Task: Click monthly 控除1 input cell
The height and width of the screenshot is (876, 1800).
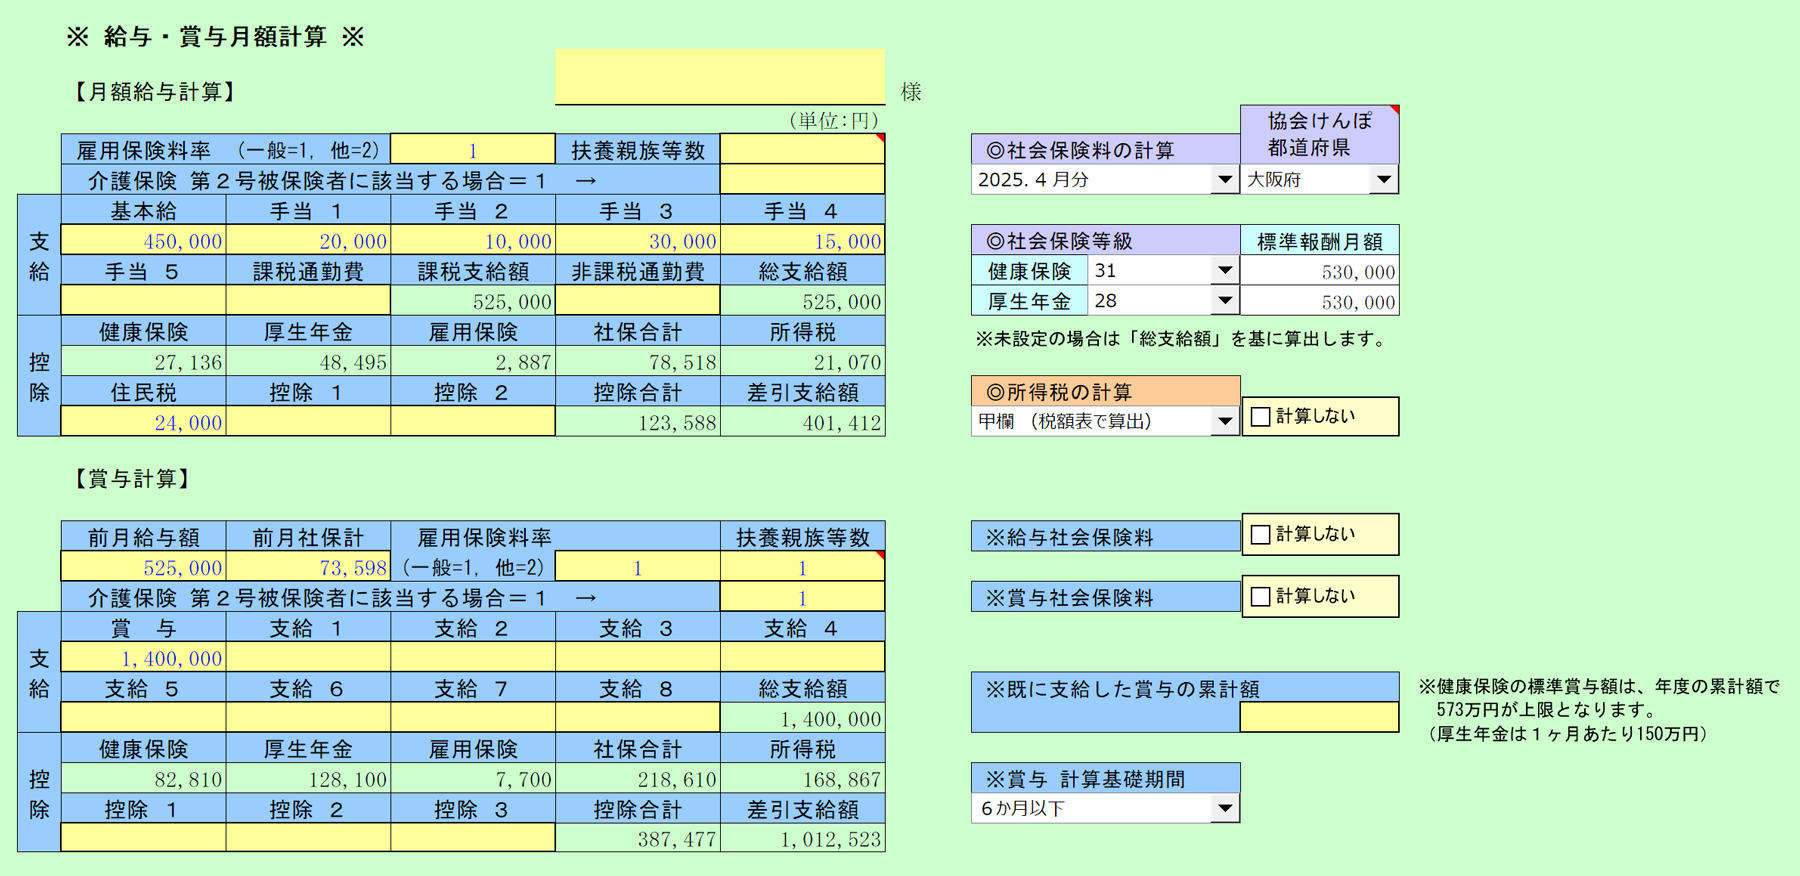Action: coord(308,422)
